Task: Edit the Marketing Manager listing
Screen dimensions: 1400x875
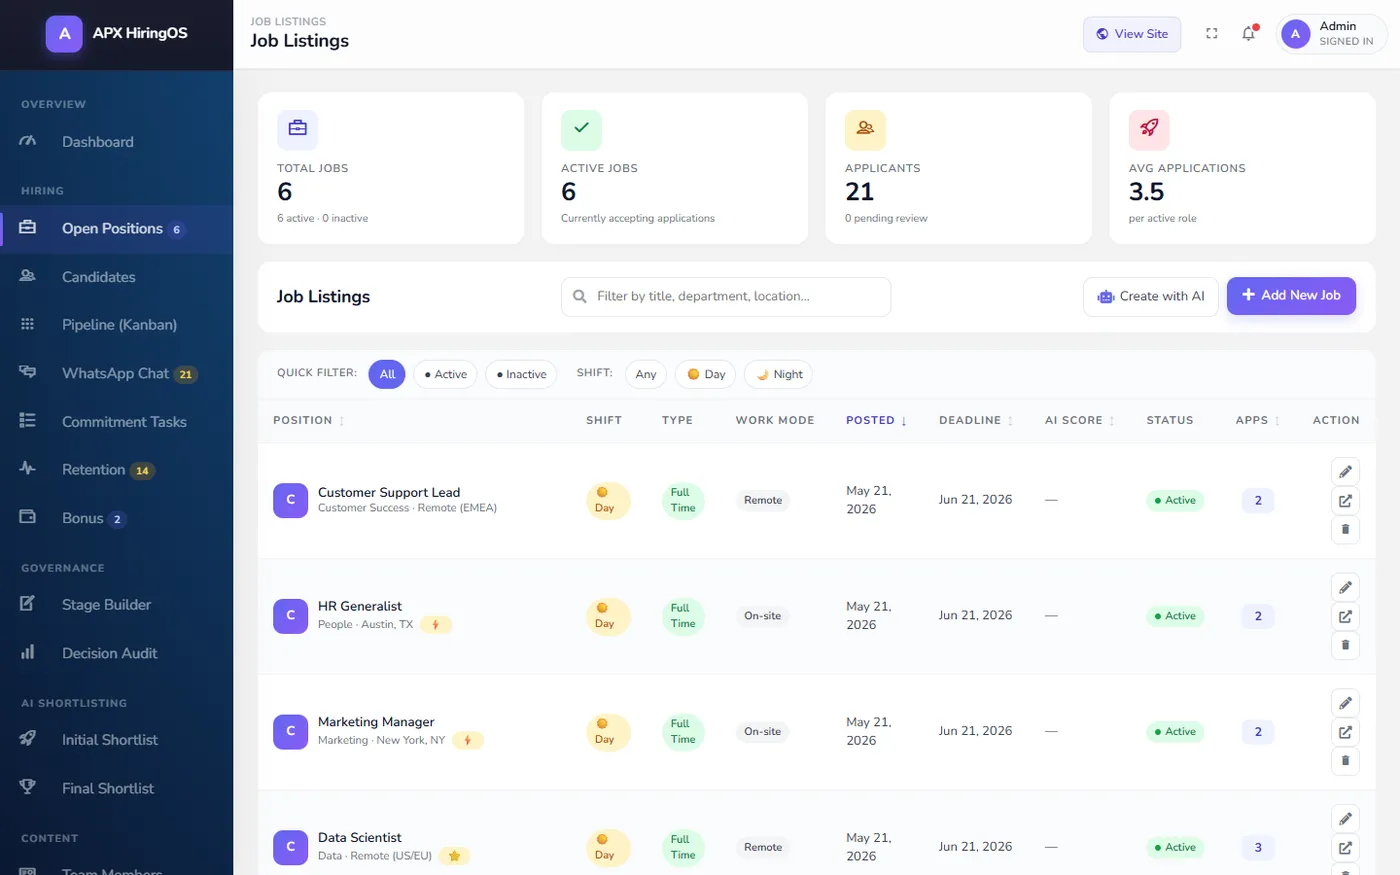Action: (x=1345, y=704)
